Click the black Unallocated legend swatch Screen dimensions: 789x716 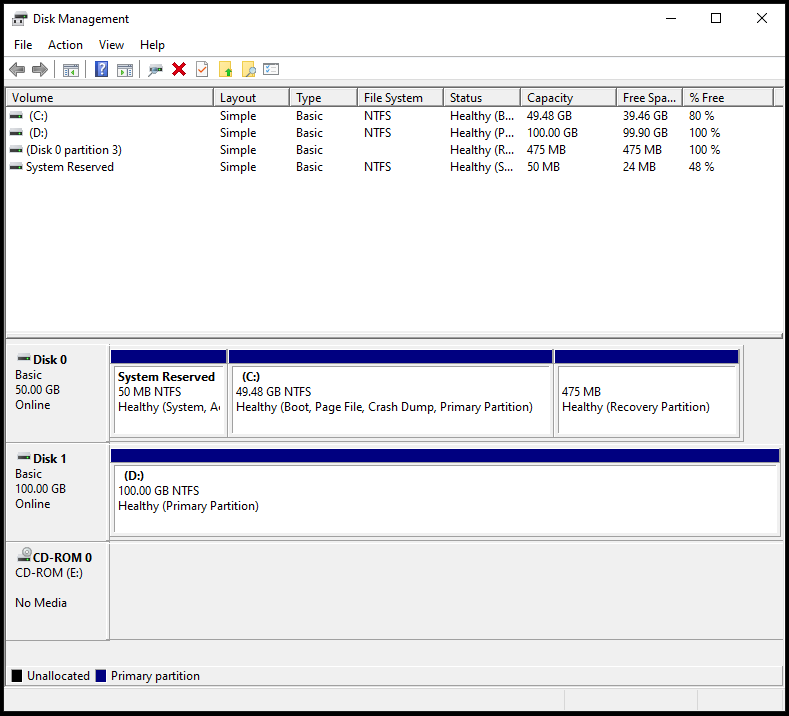tap(17, 676)
